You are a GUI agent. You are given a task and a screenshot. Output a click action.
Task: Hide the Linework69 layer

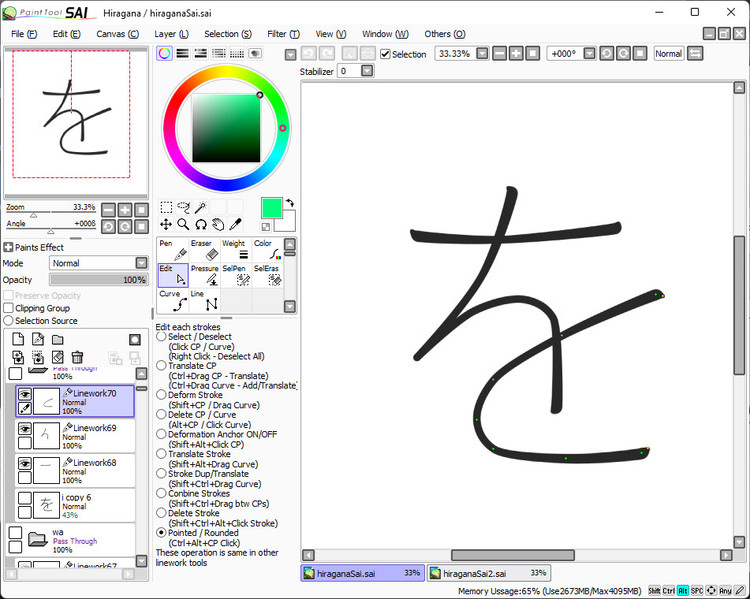(x=25, y=428)
